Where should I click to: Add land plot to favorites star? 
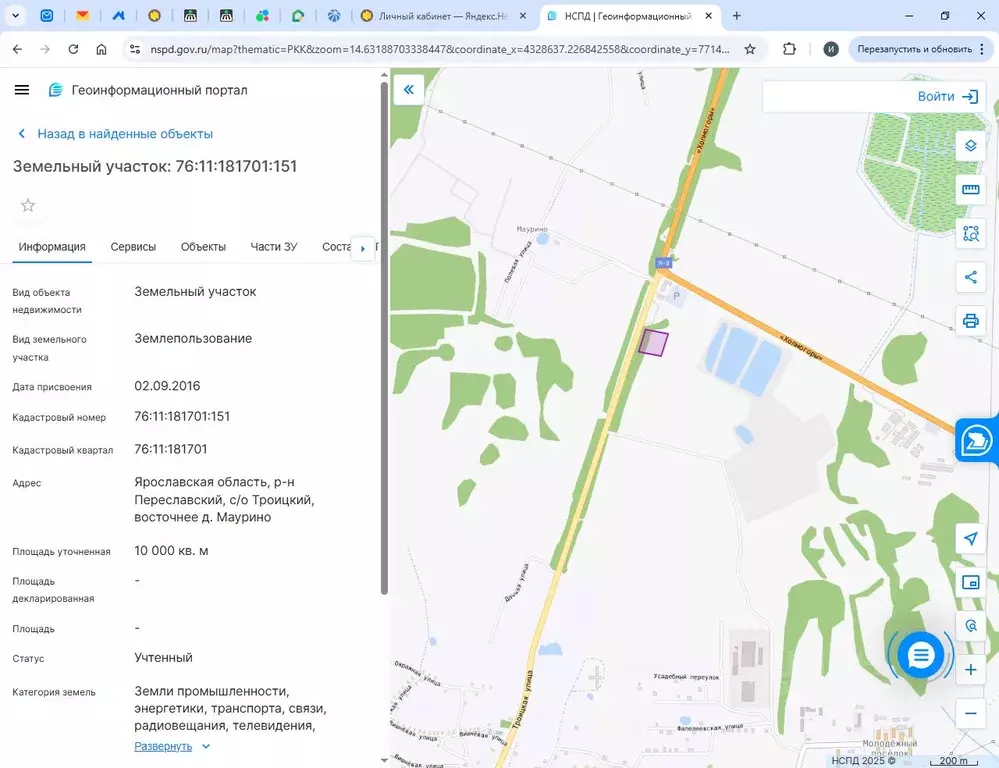click(28, 205)
